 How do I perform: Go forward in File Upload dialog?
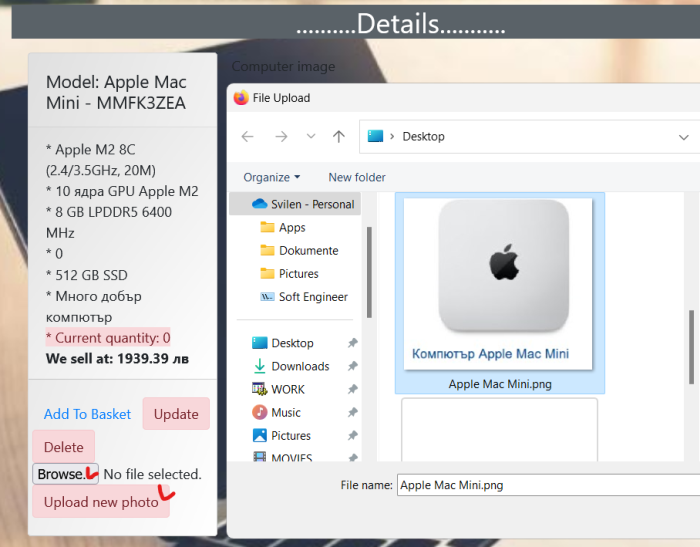pyautogui.click(x=281, y=136)
